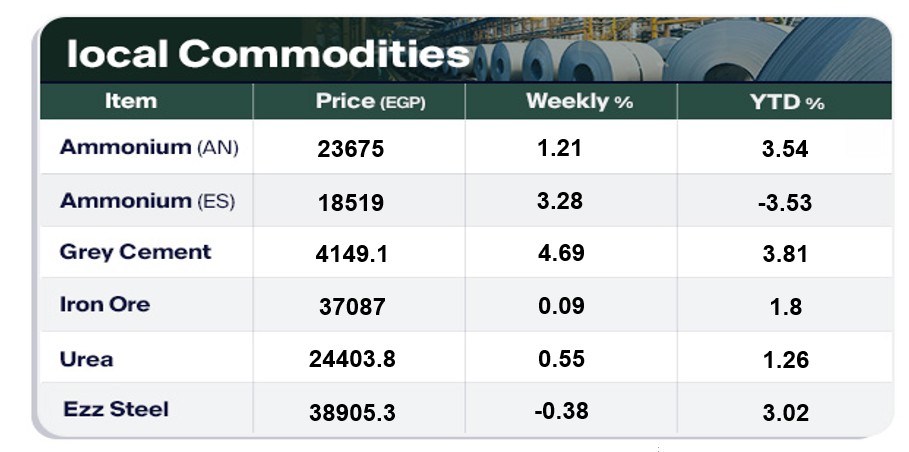Click Urea price 24403.8
The width and height of the screenshot is (909, 452).
tap(351, 359)
